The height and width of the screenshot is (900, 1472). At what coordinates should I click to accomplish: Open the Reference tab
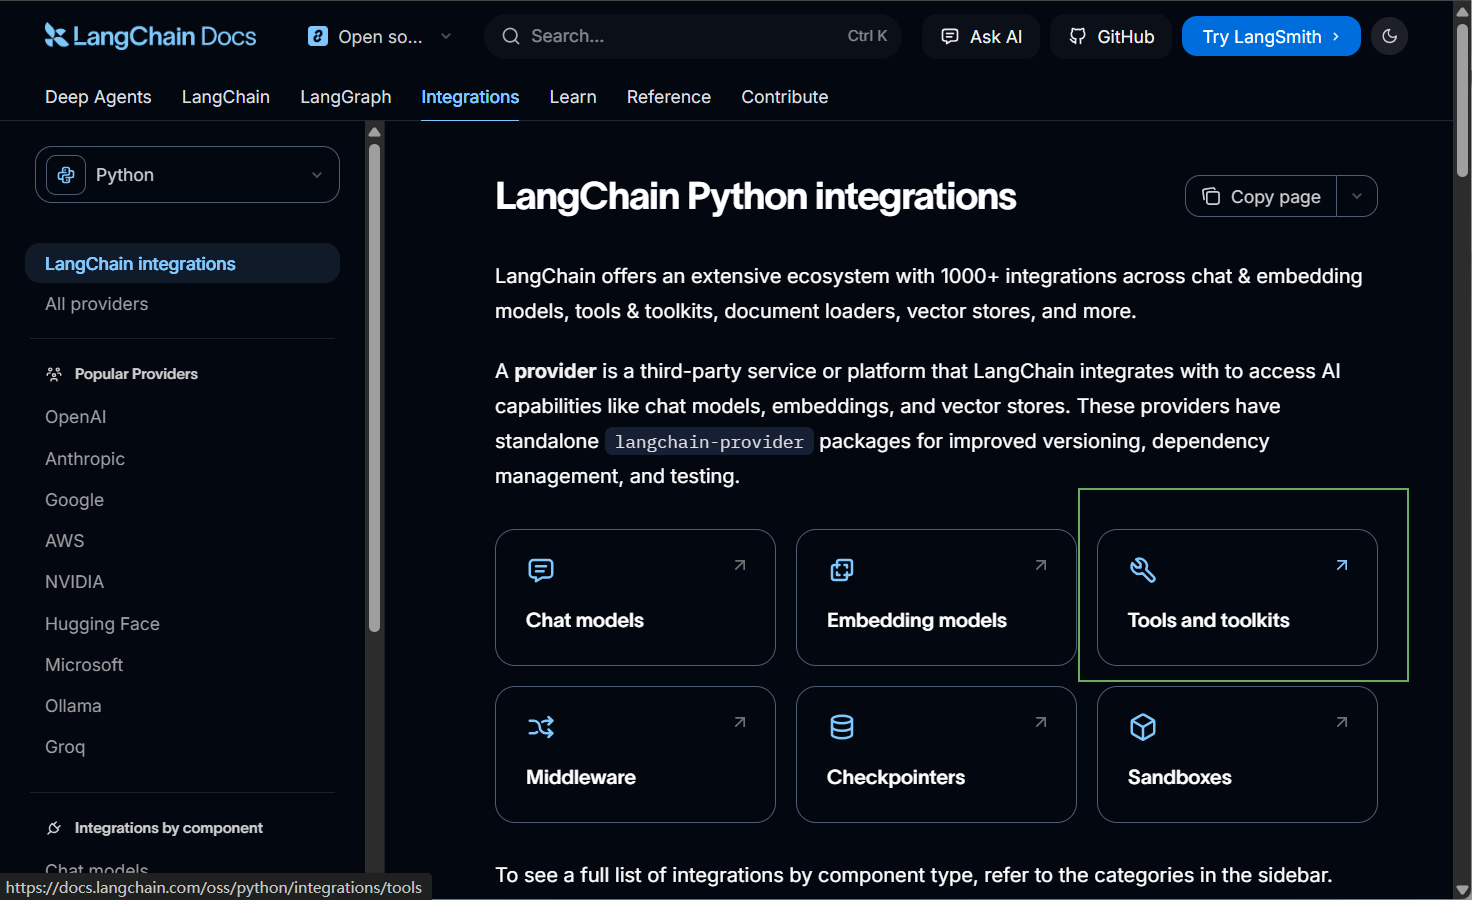668,97
